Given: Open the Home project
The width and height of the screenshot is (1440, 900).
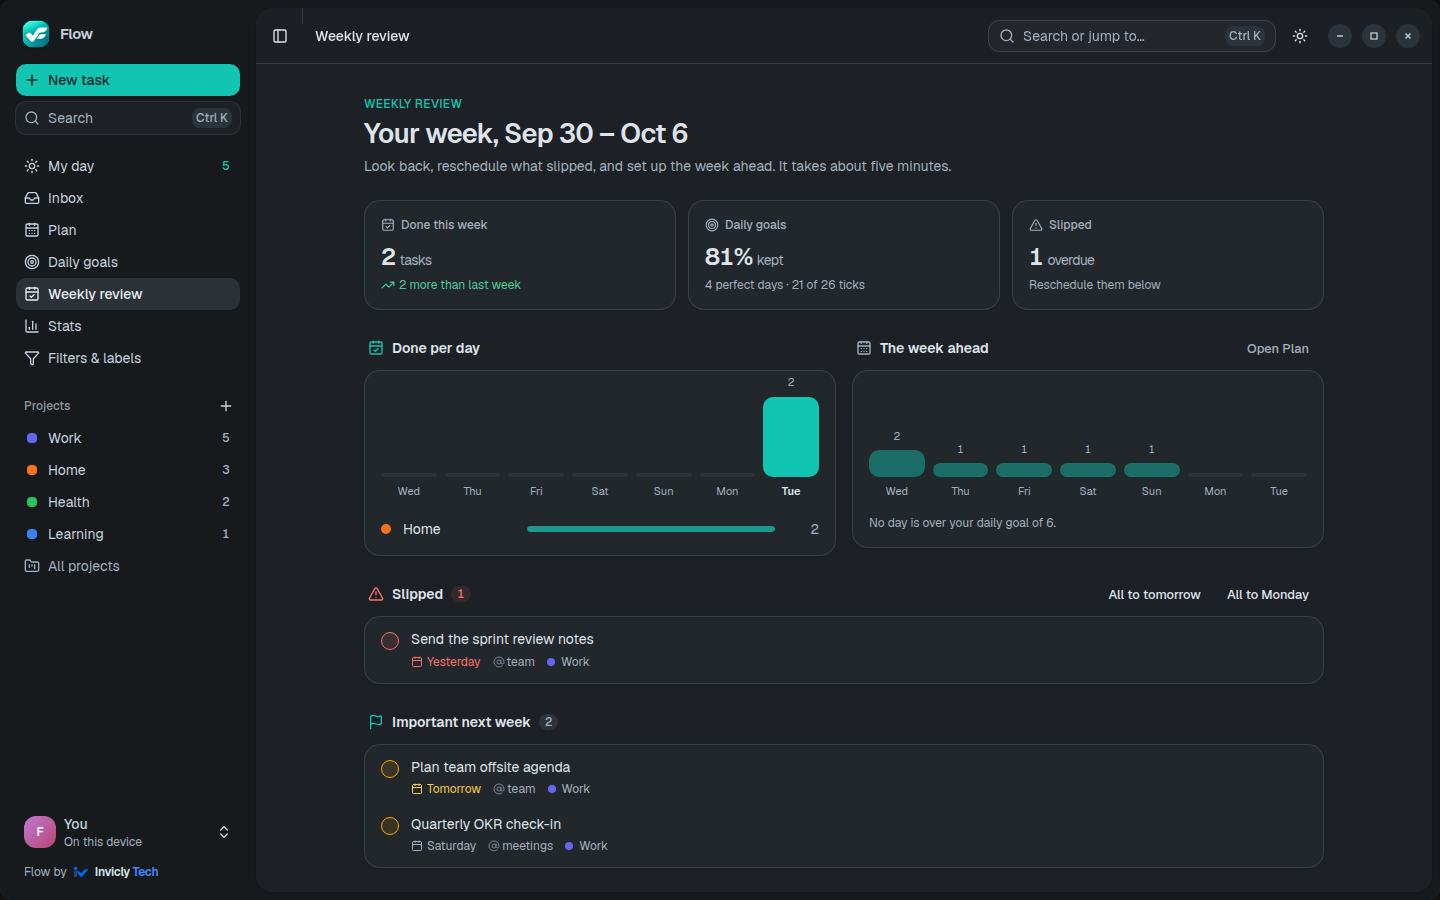Looking at the screenshot, I should tap(128, 470).
